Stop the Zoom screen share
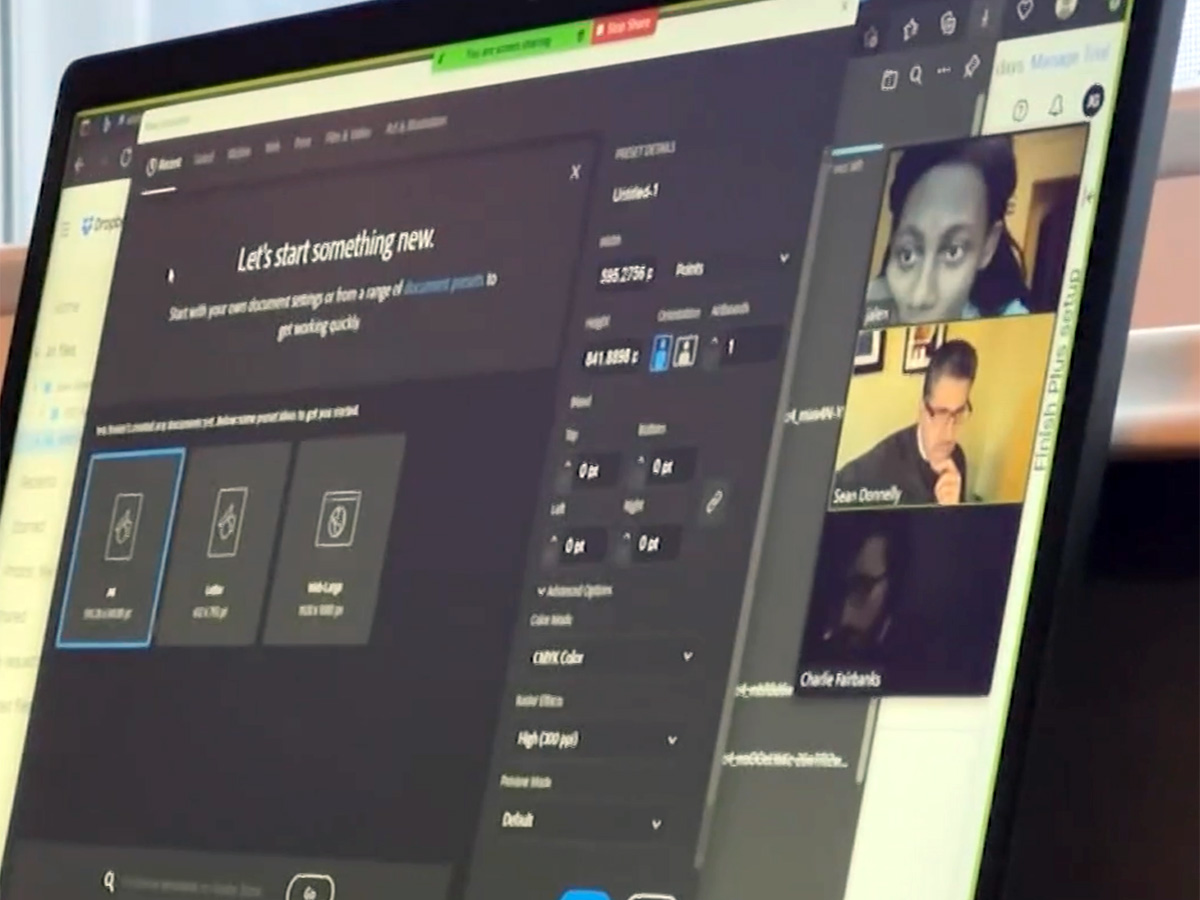1200x900 pixels. click(625, 24)
